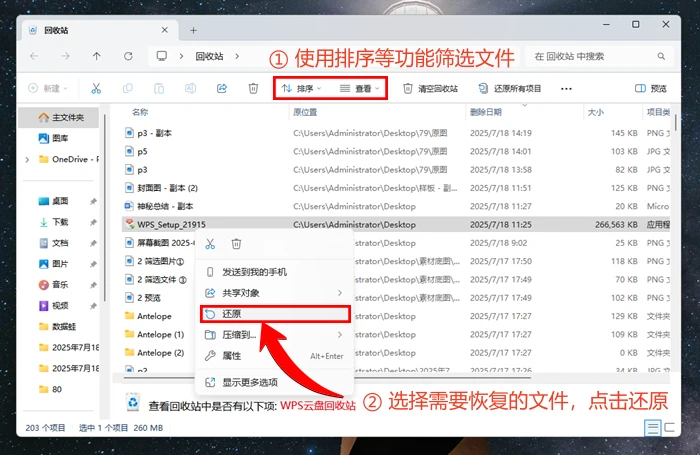Viewport: 700px width, 455px height.
Task: Select the 回收站 tab
Action: coord(100,30)
